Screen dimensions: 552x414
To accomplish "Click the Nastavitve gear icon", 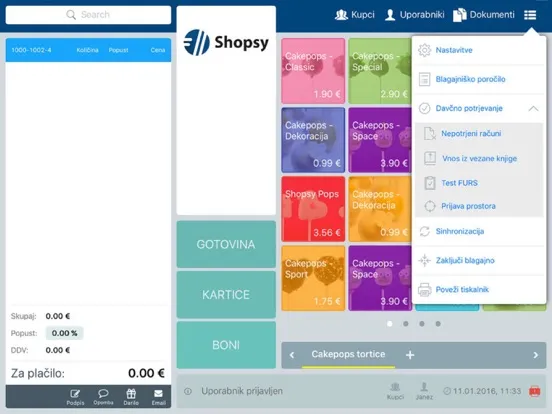I will (424, 50).
